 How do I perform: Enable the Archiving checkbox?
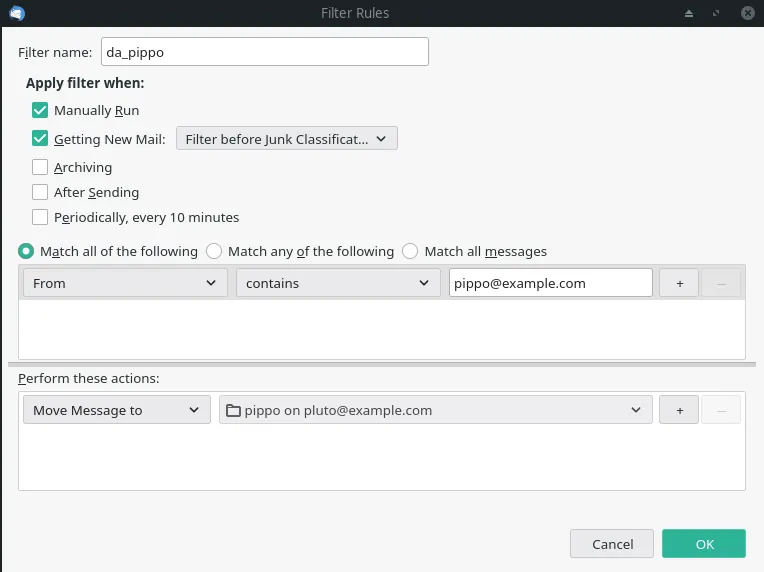[40, 167]
